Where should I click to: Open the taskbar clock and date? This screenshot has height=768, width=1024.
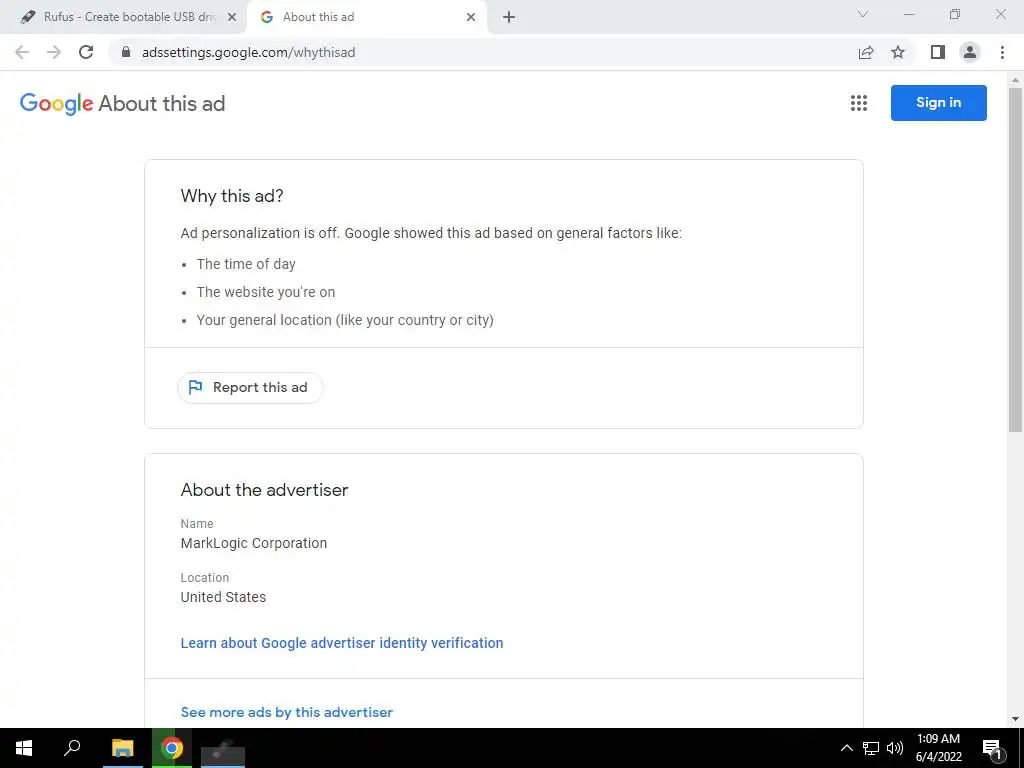[x=938, y=748]
